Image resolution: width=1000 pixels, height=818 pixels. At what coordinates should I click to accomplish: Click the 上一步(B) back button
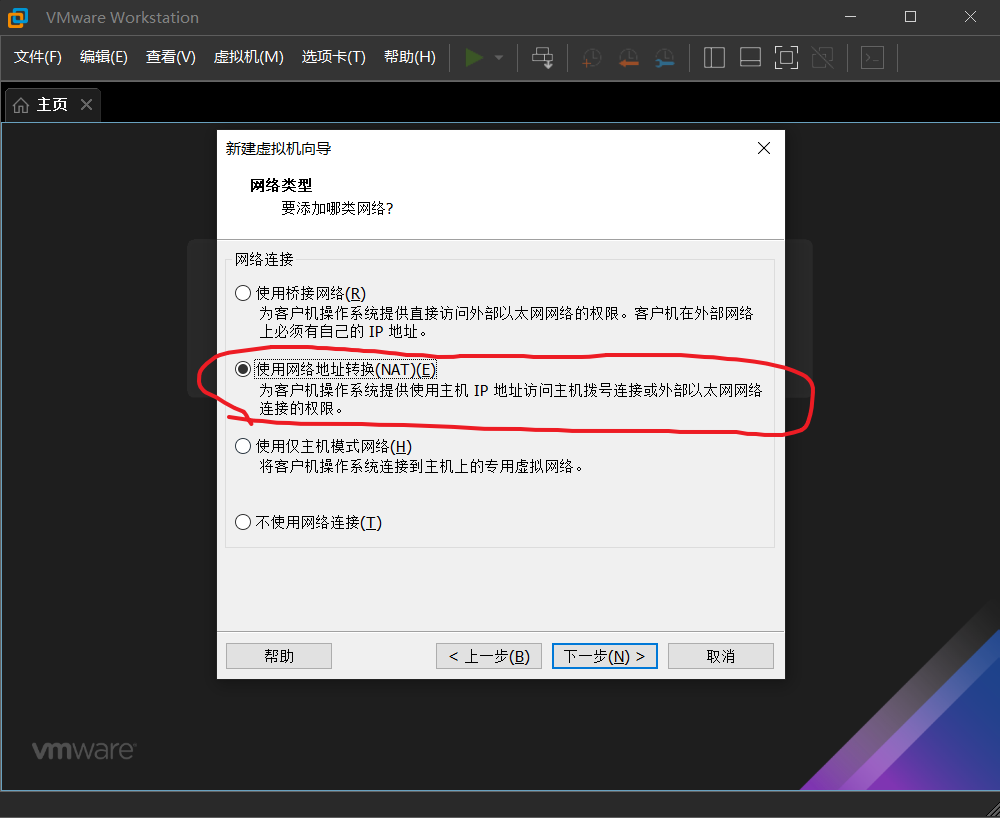pyautogui.click(x=489, y=656)
